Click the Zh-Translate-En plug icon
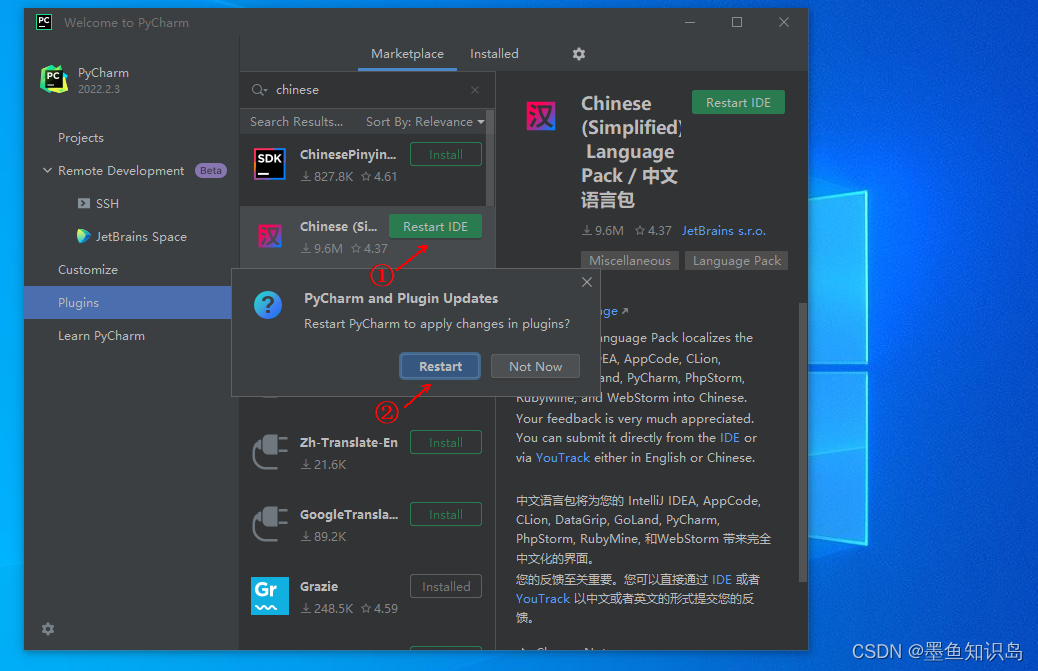Viewport: 1038px width, 671px height. click(270, 452)
